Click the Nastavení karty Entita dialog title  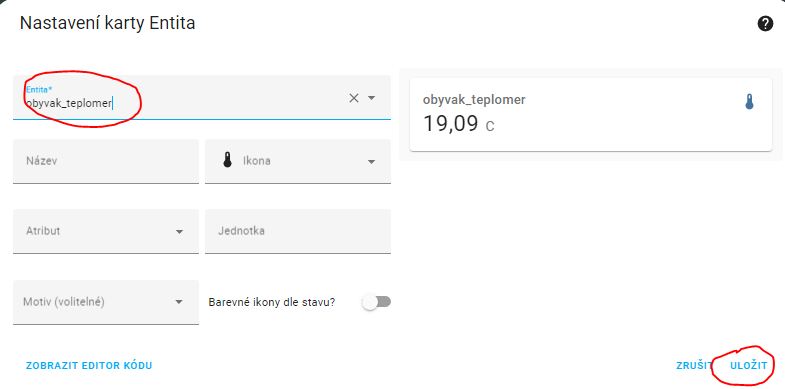(107, 23)
